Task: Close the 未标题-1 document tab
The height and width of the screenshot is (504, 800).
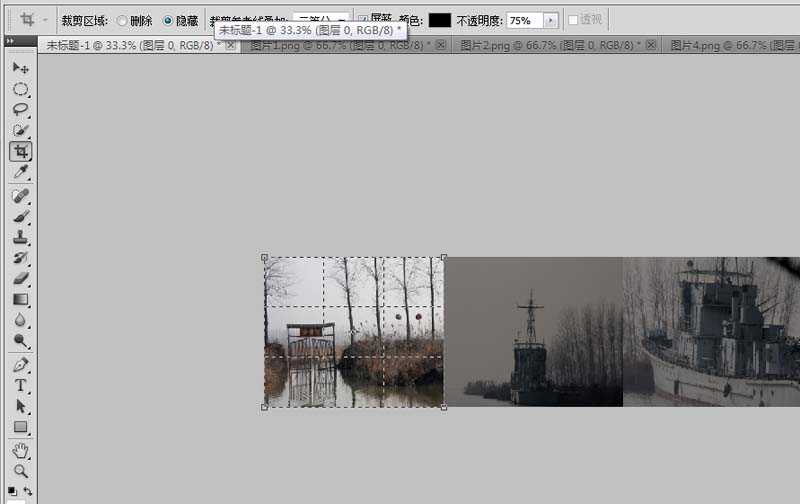Action: pyautogui.click(x=231, y=45)
